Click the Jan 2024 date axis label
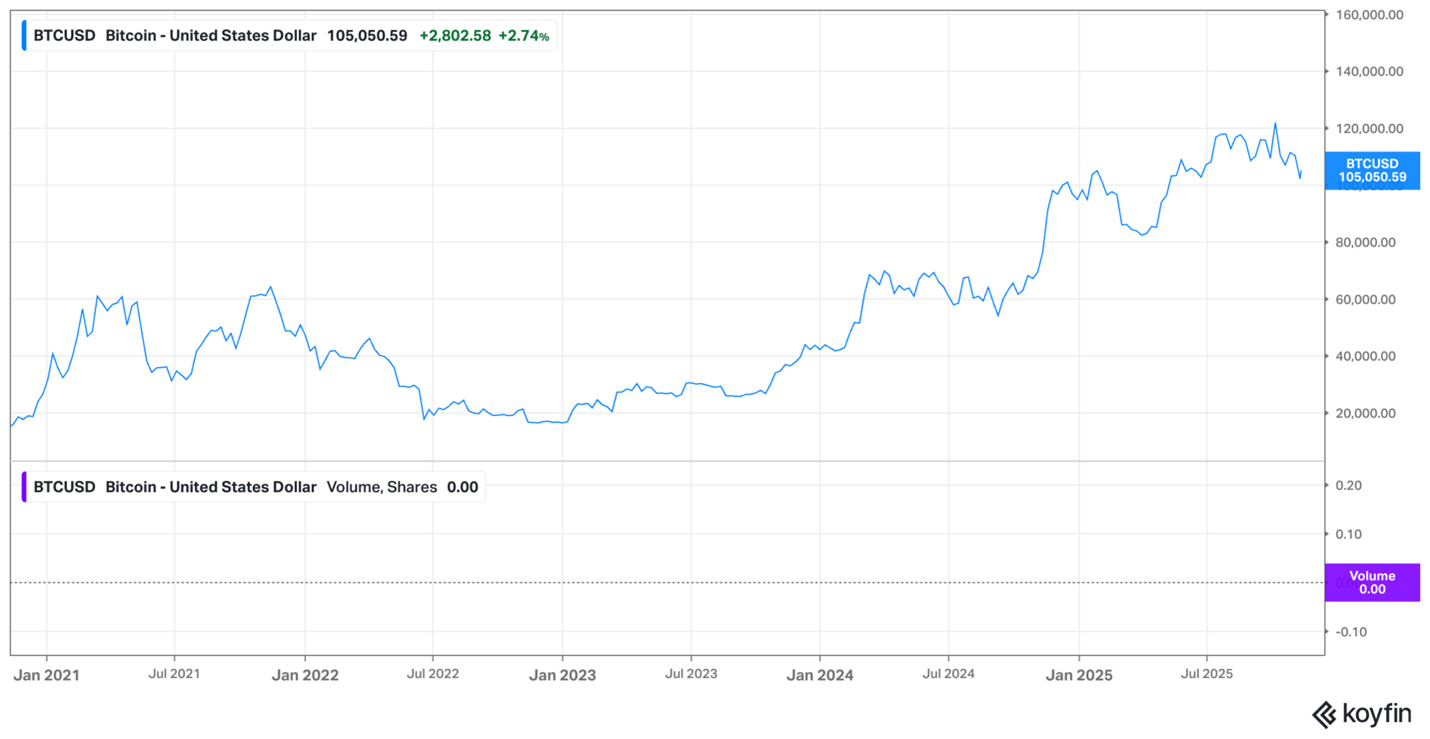The width and height of the screenshot is (1430, 739). pyautogui.click(x=820, y=675)
